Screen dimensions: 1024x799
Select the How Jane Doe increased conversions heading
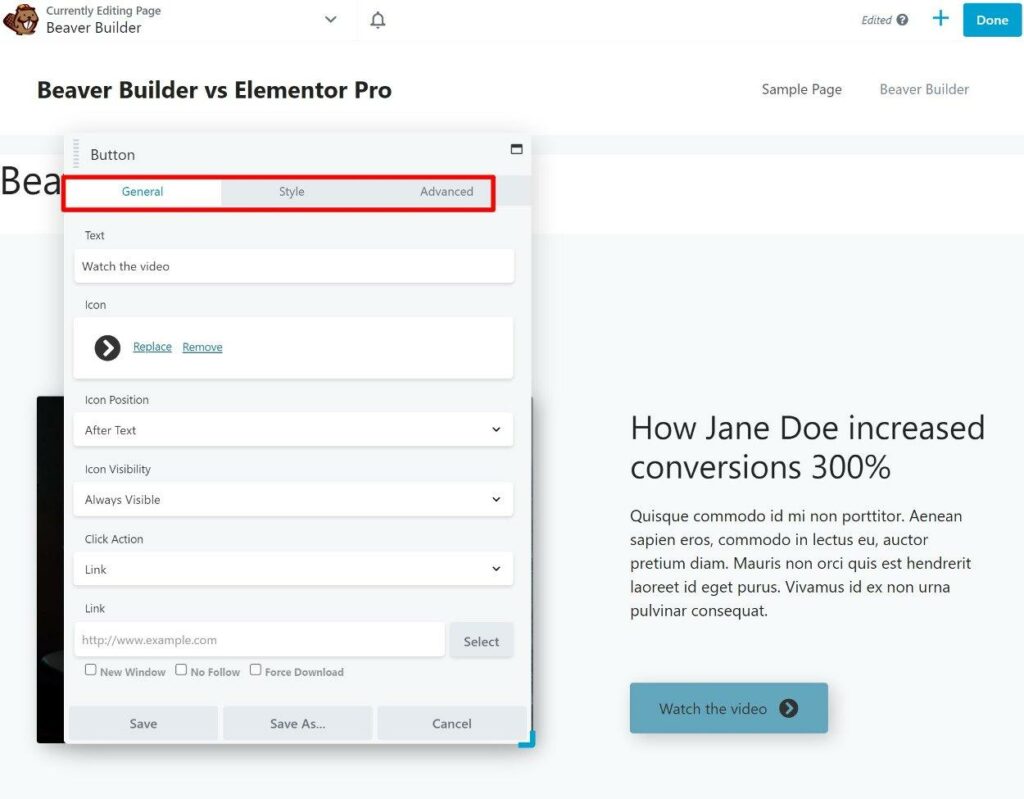point(807,448)
